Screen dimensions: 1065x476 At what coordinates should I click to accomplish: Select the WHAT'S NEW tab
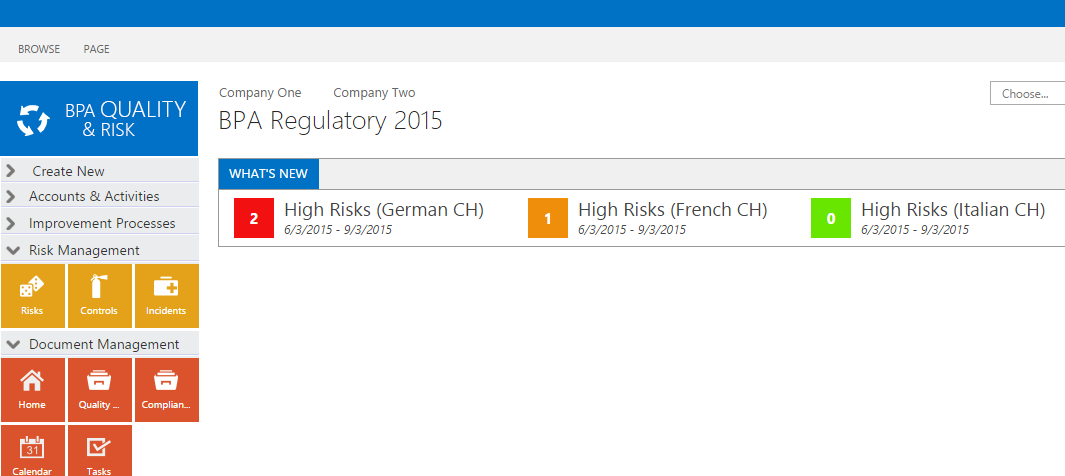(x=268, y=174)
